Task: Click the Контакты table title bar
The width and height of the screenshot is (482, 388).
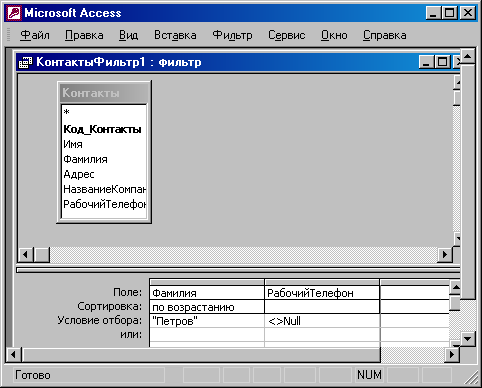Action: click(104, 93)
